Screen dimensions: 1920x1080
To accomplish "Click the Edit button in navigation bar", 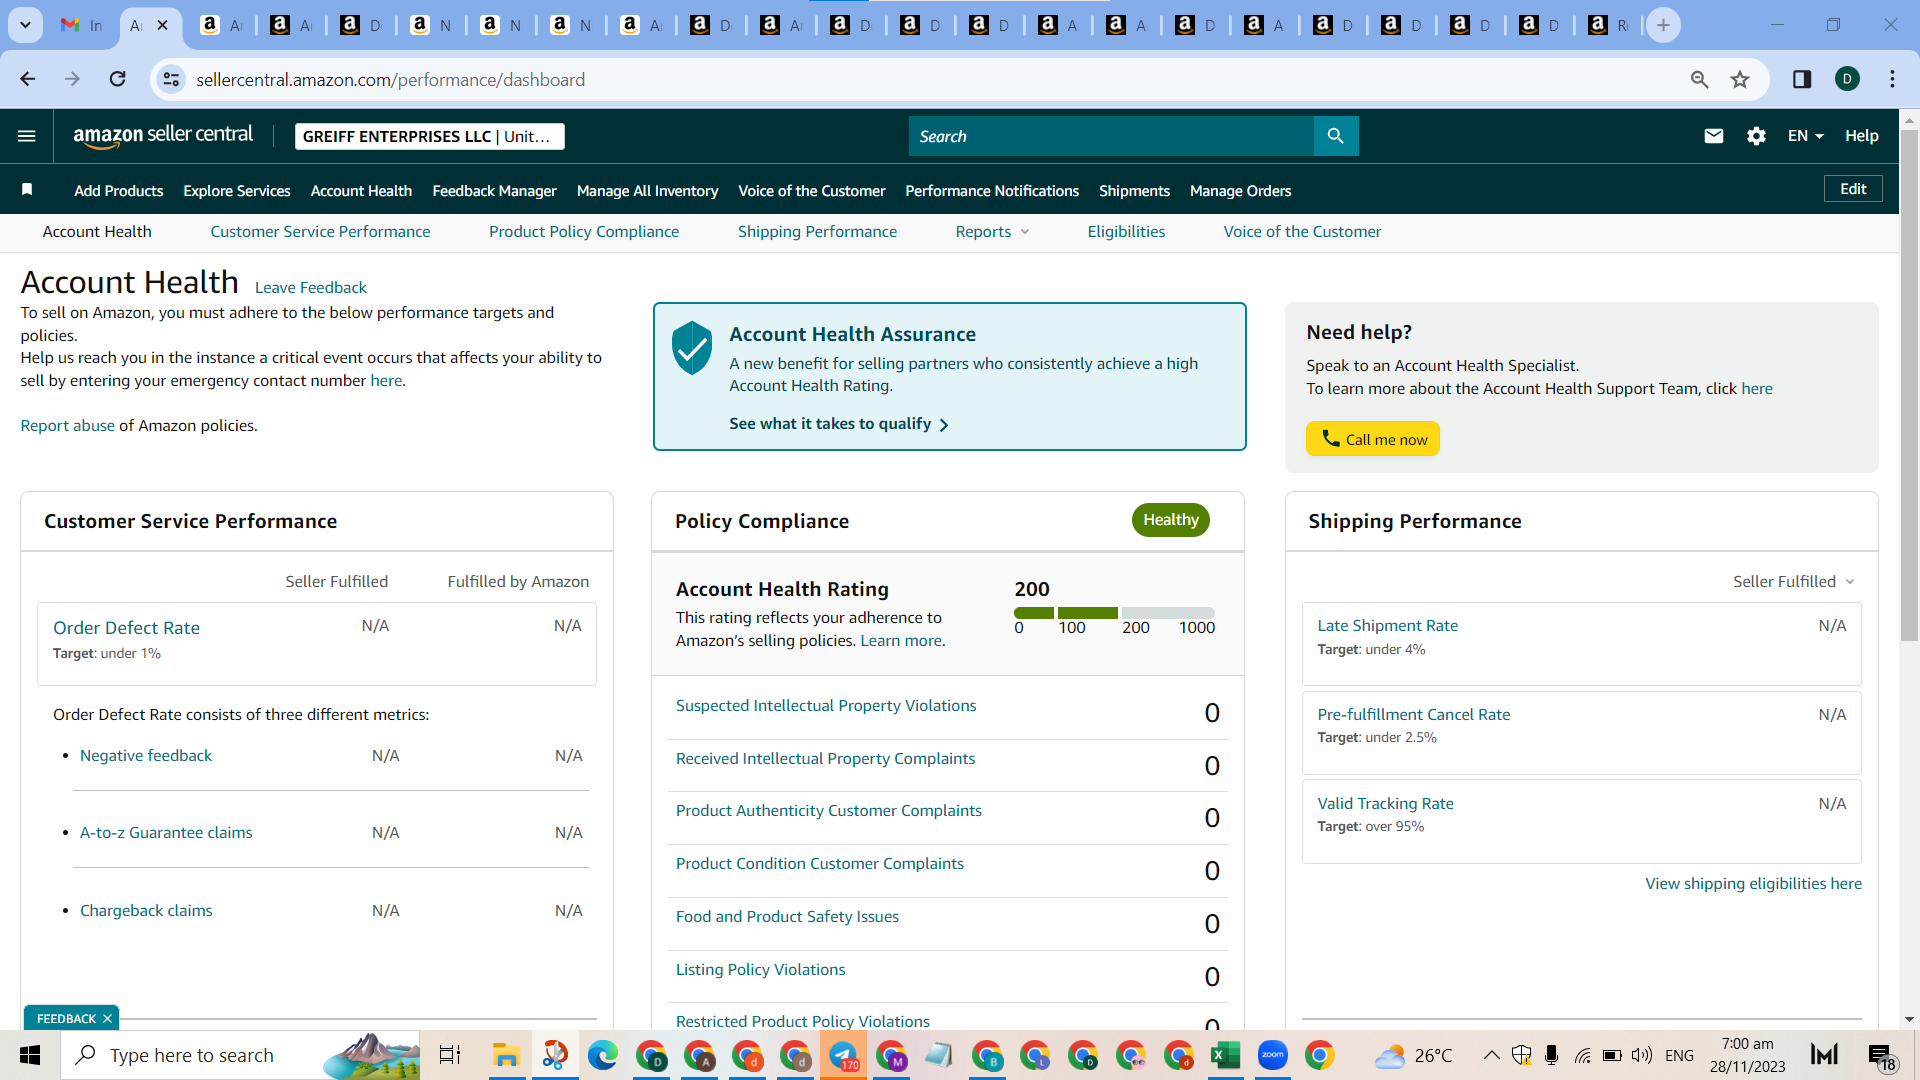I will (1853, 189).
